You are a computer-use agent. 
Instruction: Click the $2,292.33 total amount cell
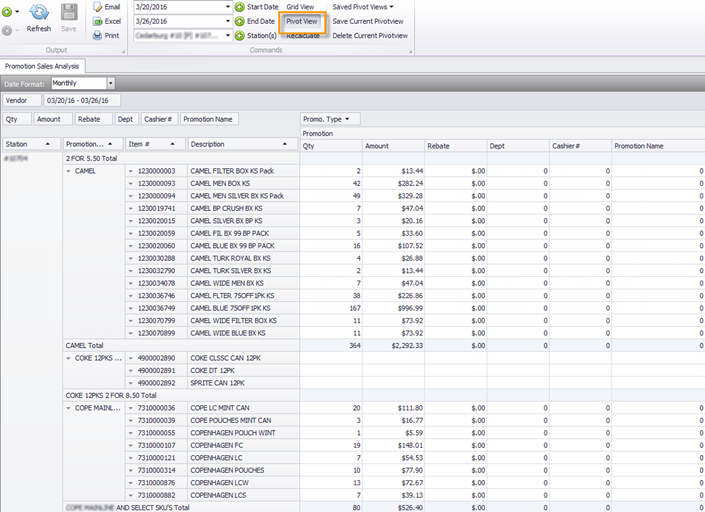393,346
